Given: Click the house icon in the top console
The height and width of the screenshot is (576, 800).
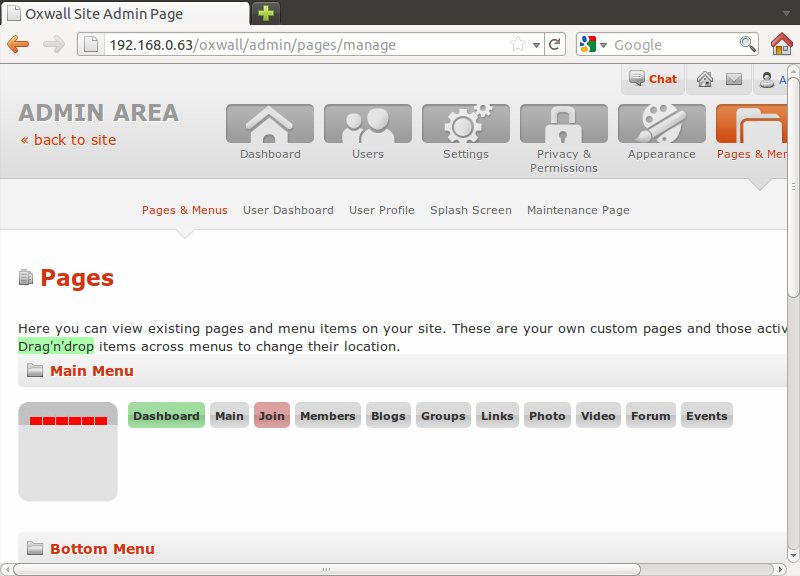Looking at the screenshot, I should coord(705,79).
